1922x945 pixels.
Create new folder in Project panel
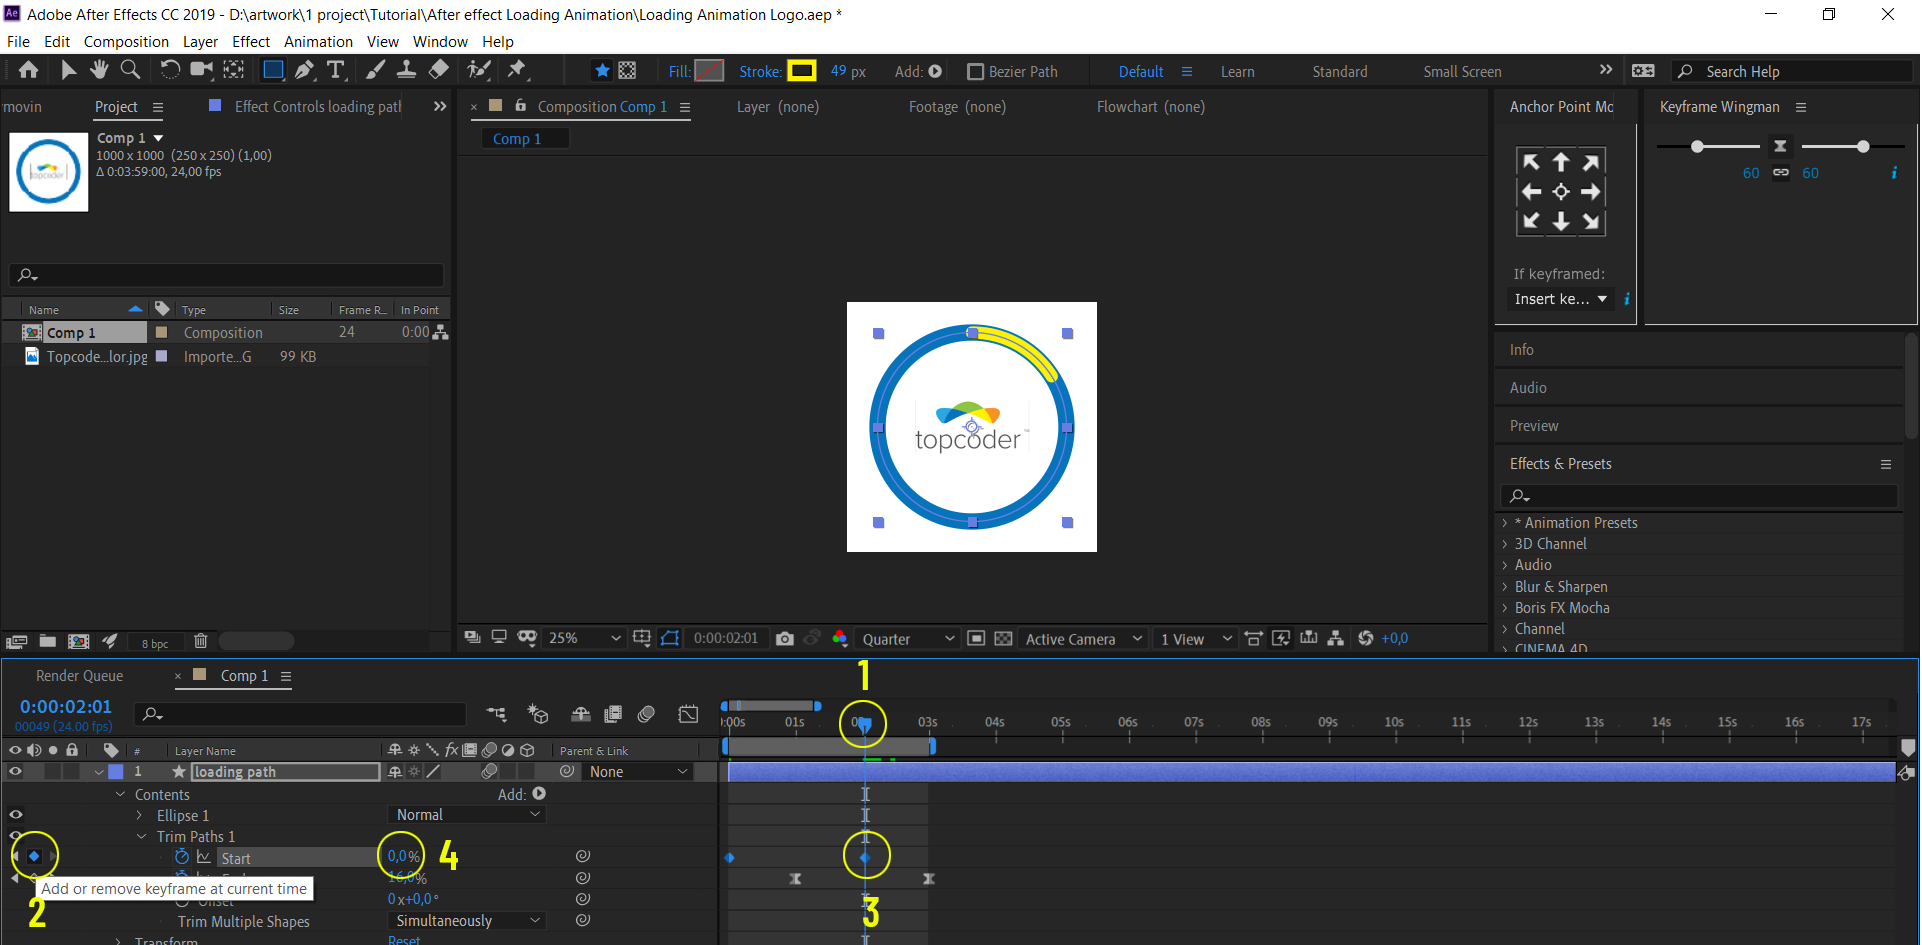click(x=47, y=641)
